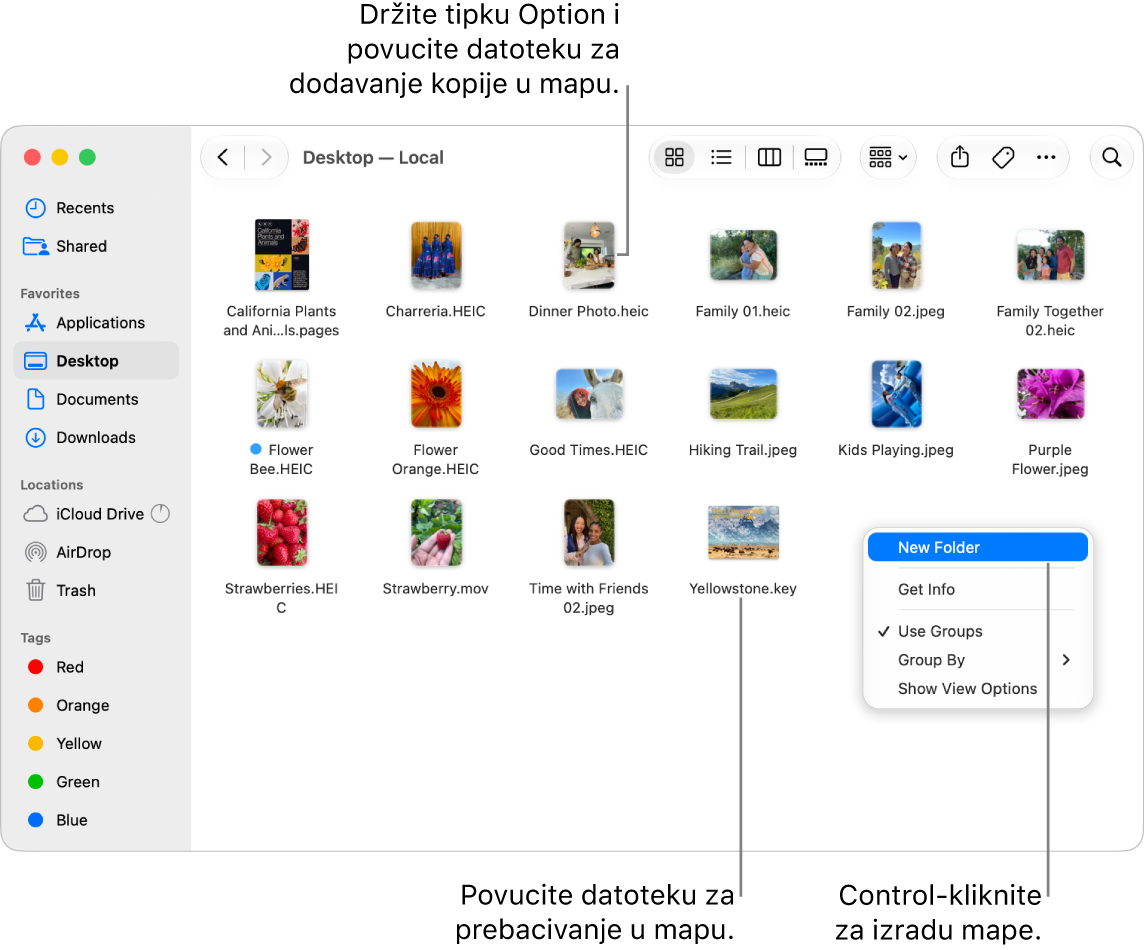Expand the Group By submenu
Image resolution: width=1144 pixels, height=950 pixels.
pyautogui.click(x=977, y=660)
